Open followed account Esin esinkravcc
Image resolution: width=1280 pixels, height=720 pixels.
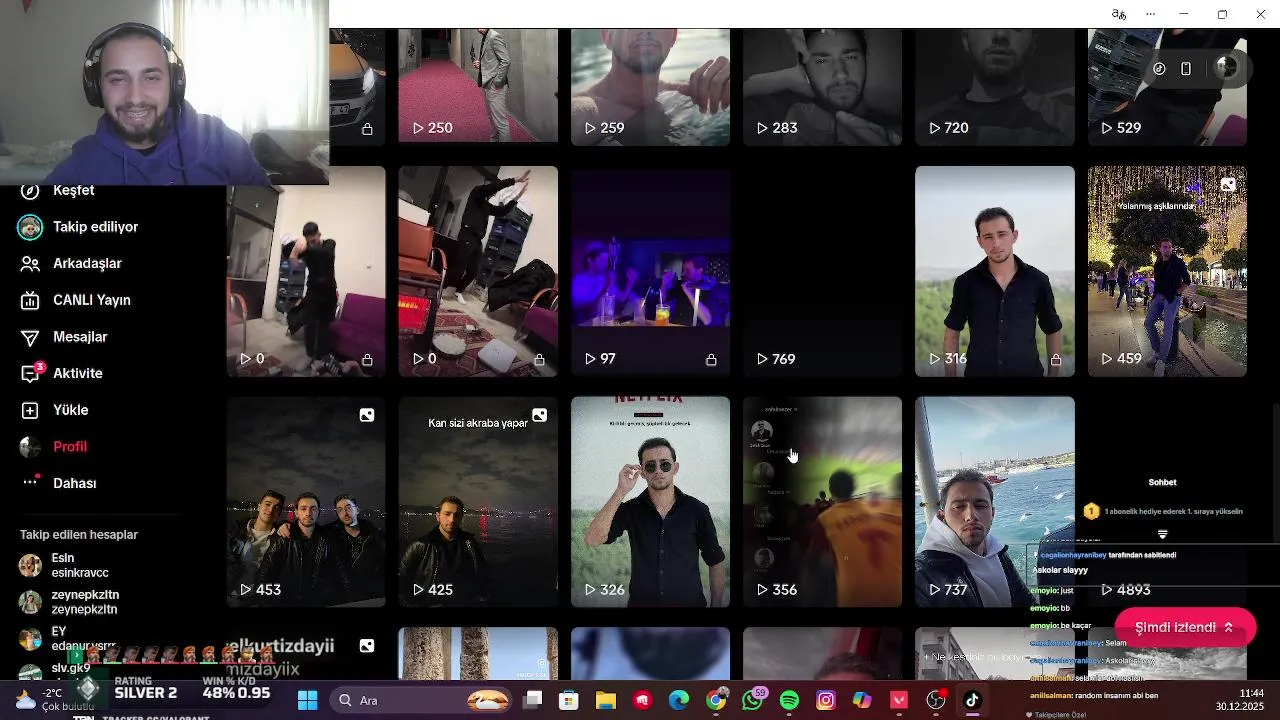[65, 565]
